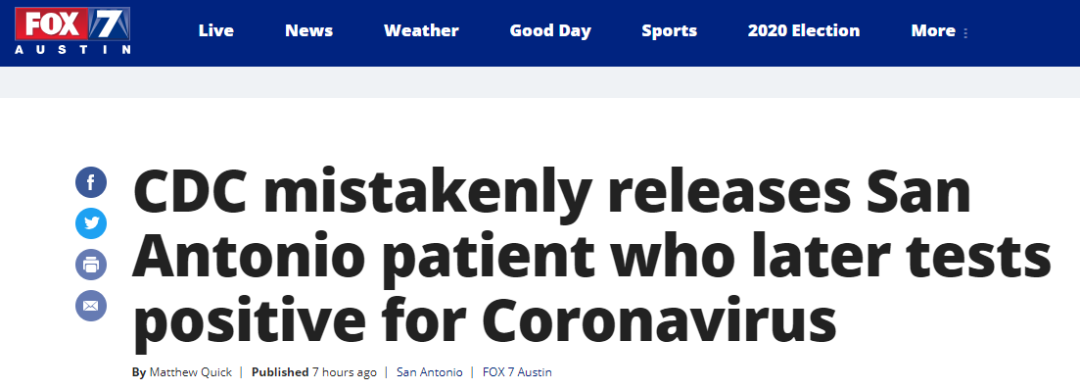Click the red FOX box in the logo

coord(52,25)
